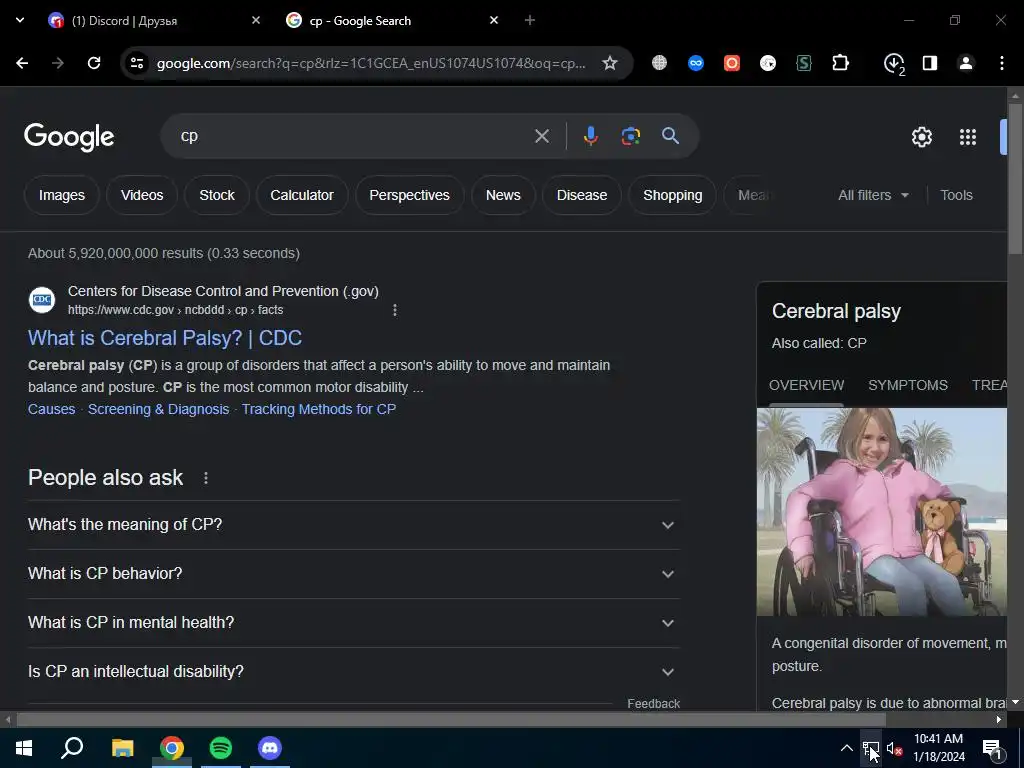Reload the current page
The width and height of the screenshot is (1024, 768).
(x=94, y=63)
